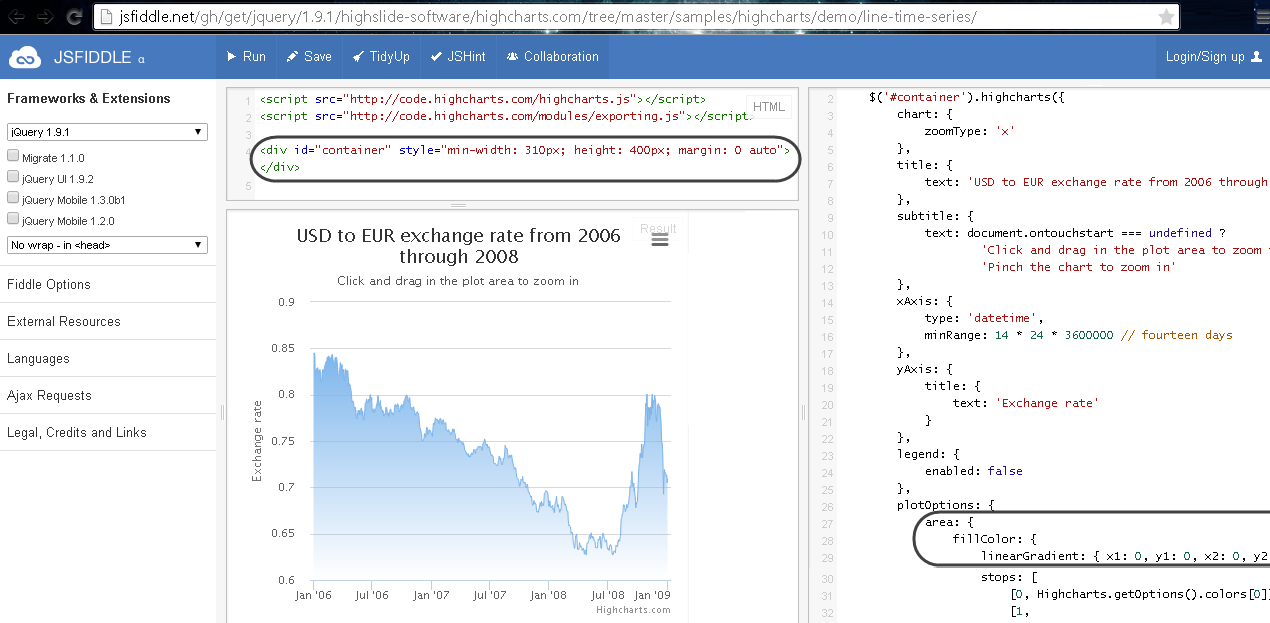Click the "minRange: 14 * 24 * 3600000" line
The image size is (1270, 623).
coord(1078,335)
